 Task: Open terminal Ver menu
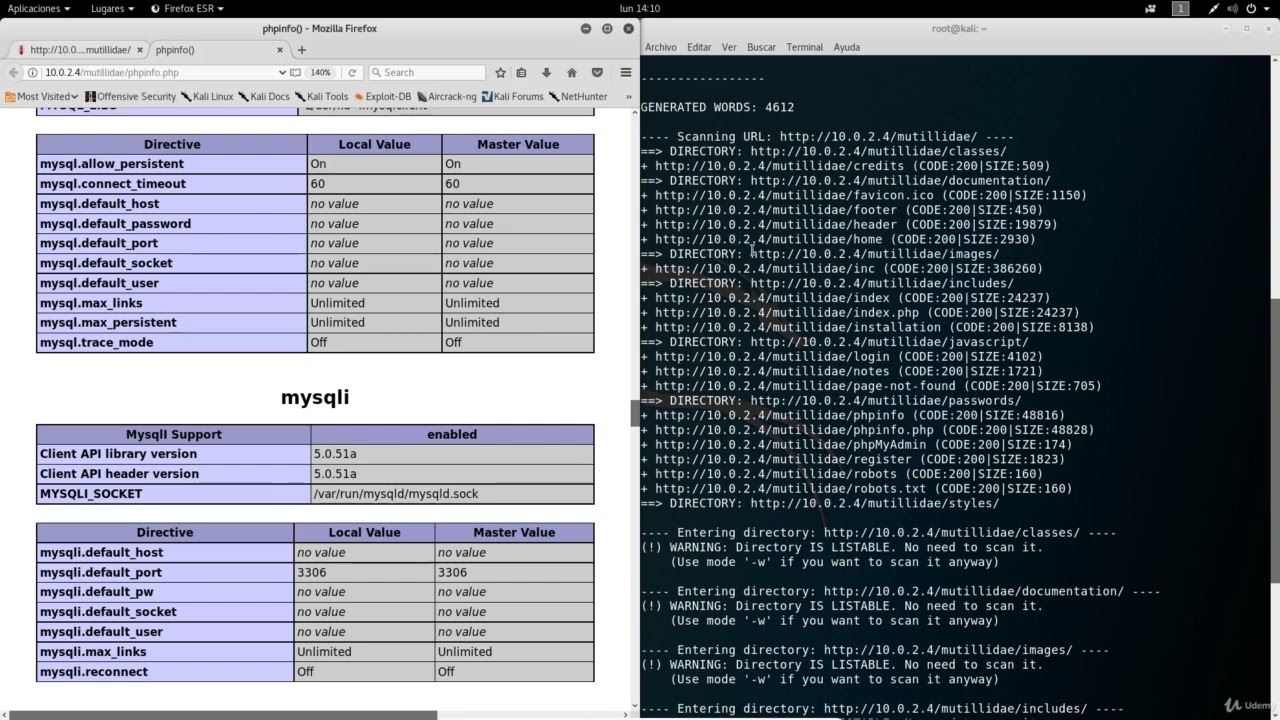pos(729,47)
